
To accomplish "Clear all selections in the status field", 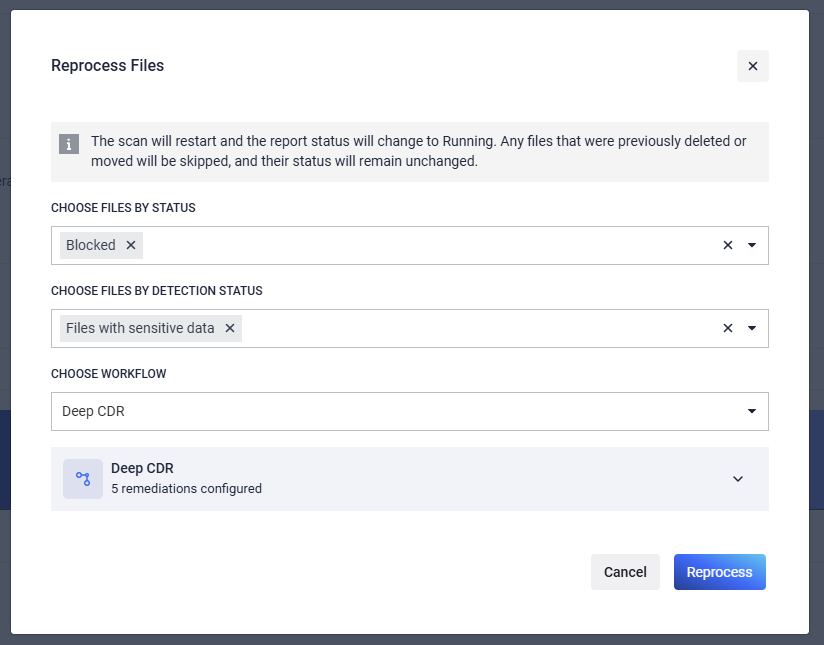I will tap(728, 245).
